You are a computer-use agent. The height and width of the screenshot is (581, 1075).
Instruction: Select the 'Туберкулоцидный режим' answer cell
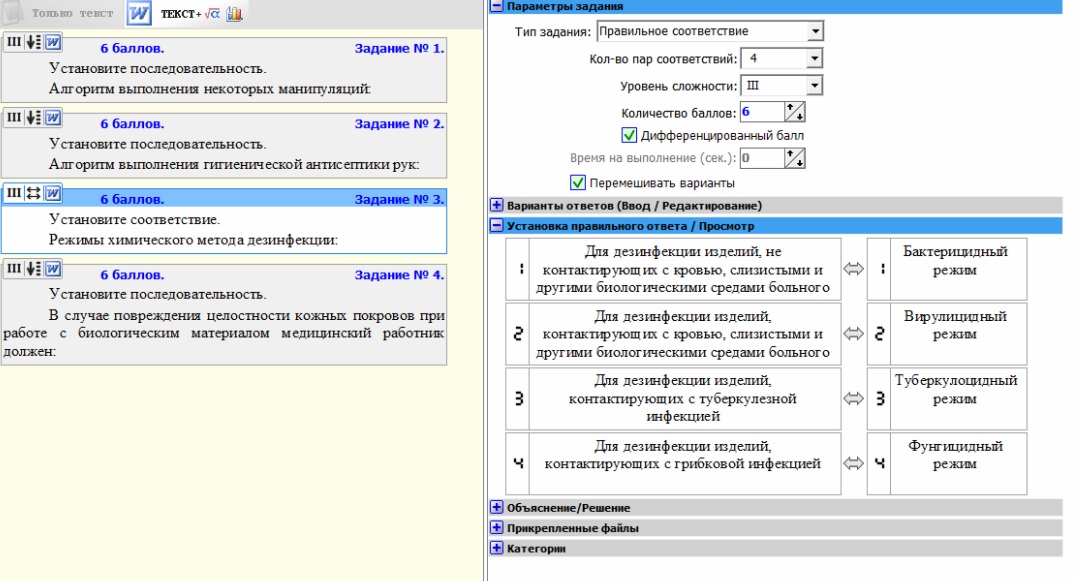click(x=958, y=398)
